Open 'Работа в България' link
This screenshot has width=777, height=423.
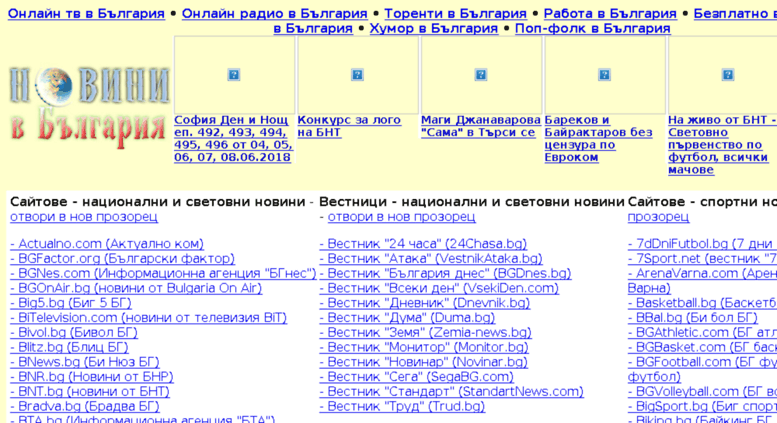pyautogui.click(x=610, y=13)
